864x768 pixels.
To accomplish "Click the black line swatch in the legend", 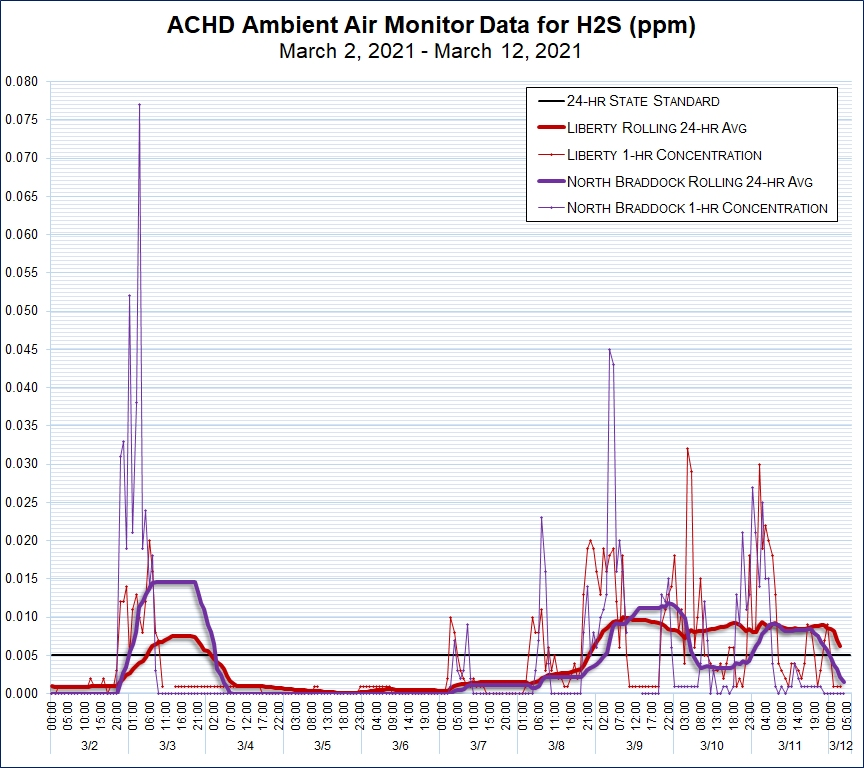I will pos(550,101).
